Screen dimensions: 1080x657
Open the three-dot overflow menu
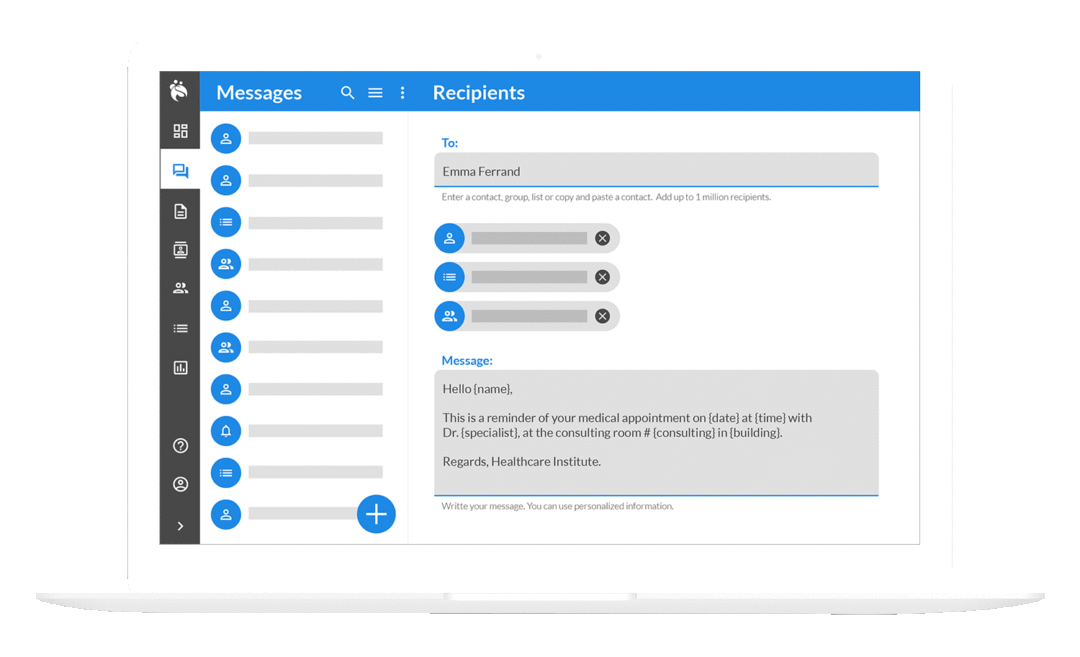tap(402, 92)
